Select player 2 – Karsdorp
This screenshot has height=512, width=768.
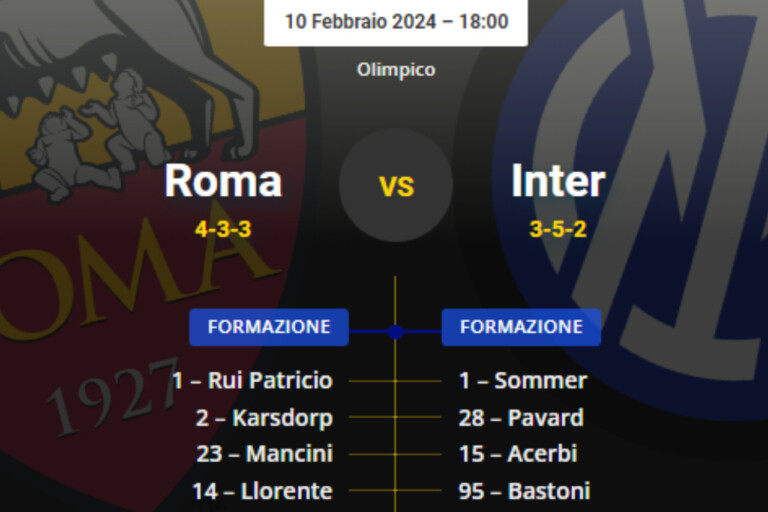tap(264, 418)
